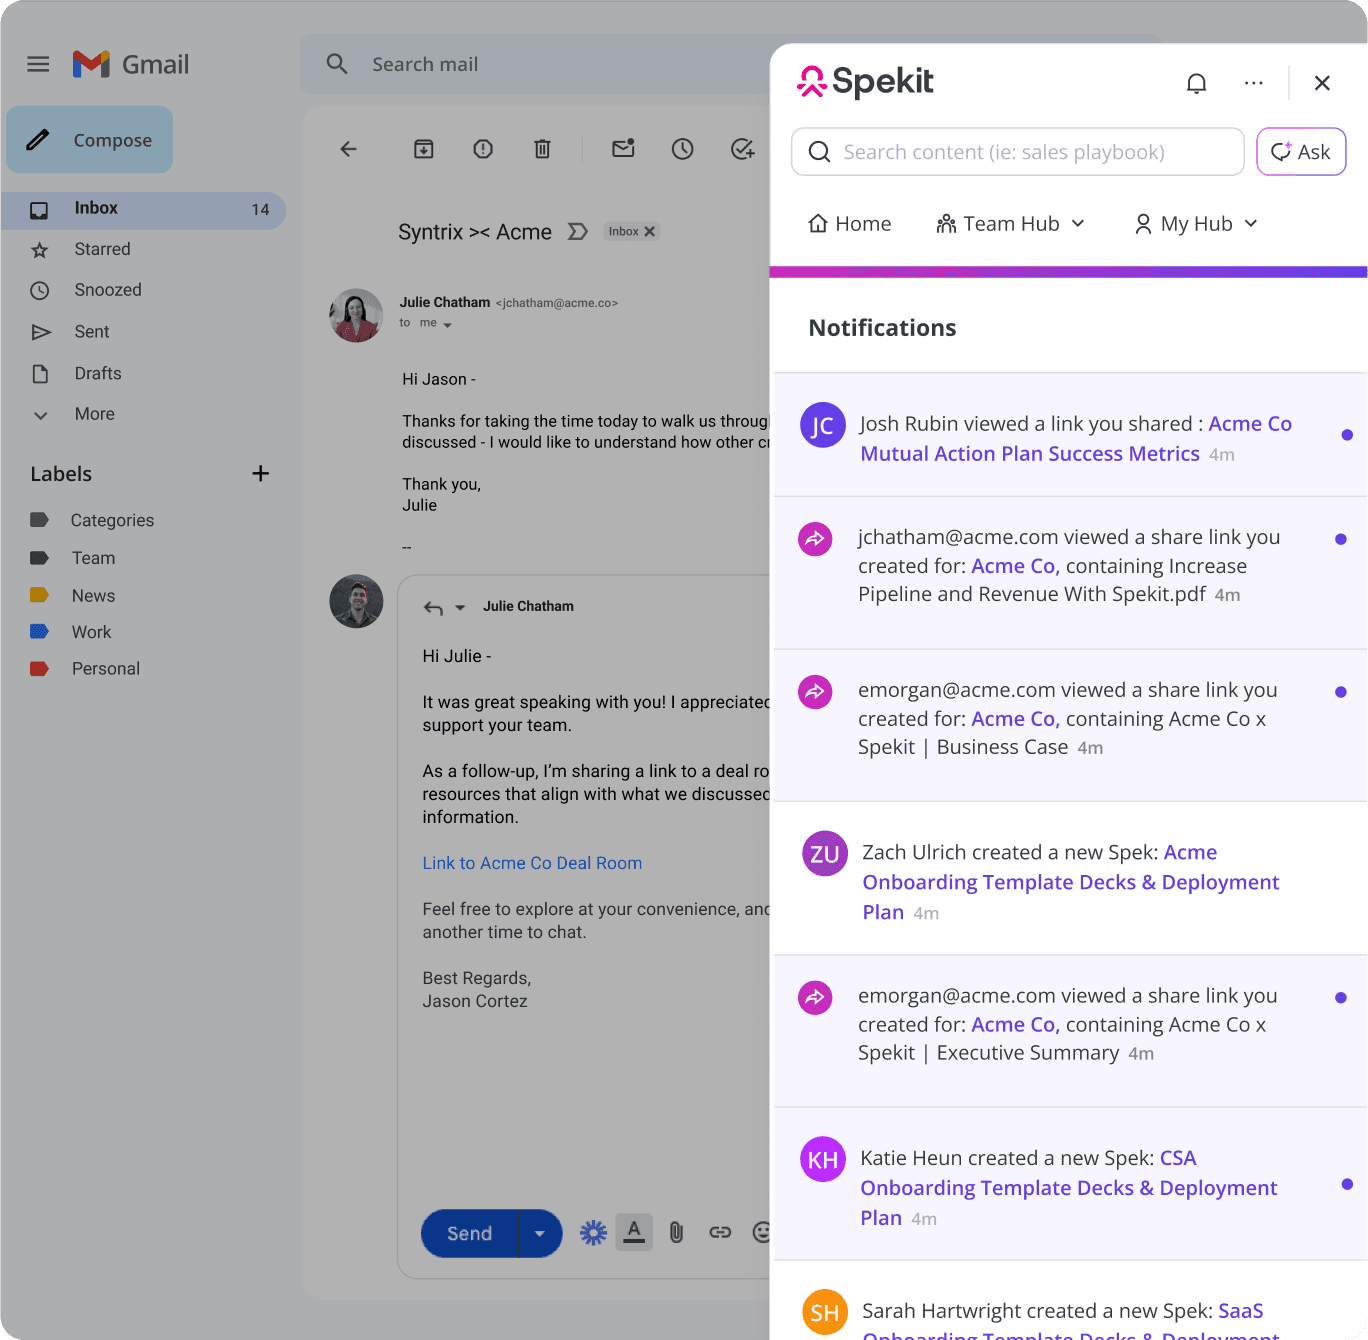Click Katie Heun's KH avatar
Image resolution: width=1368 pixels, height=1340 pixels.
coord(823,1160)
